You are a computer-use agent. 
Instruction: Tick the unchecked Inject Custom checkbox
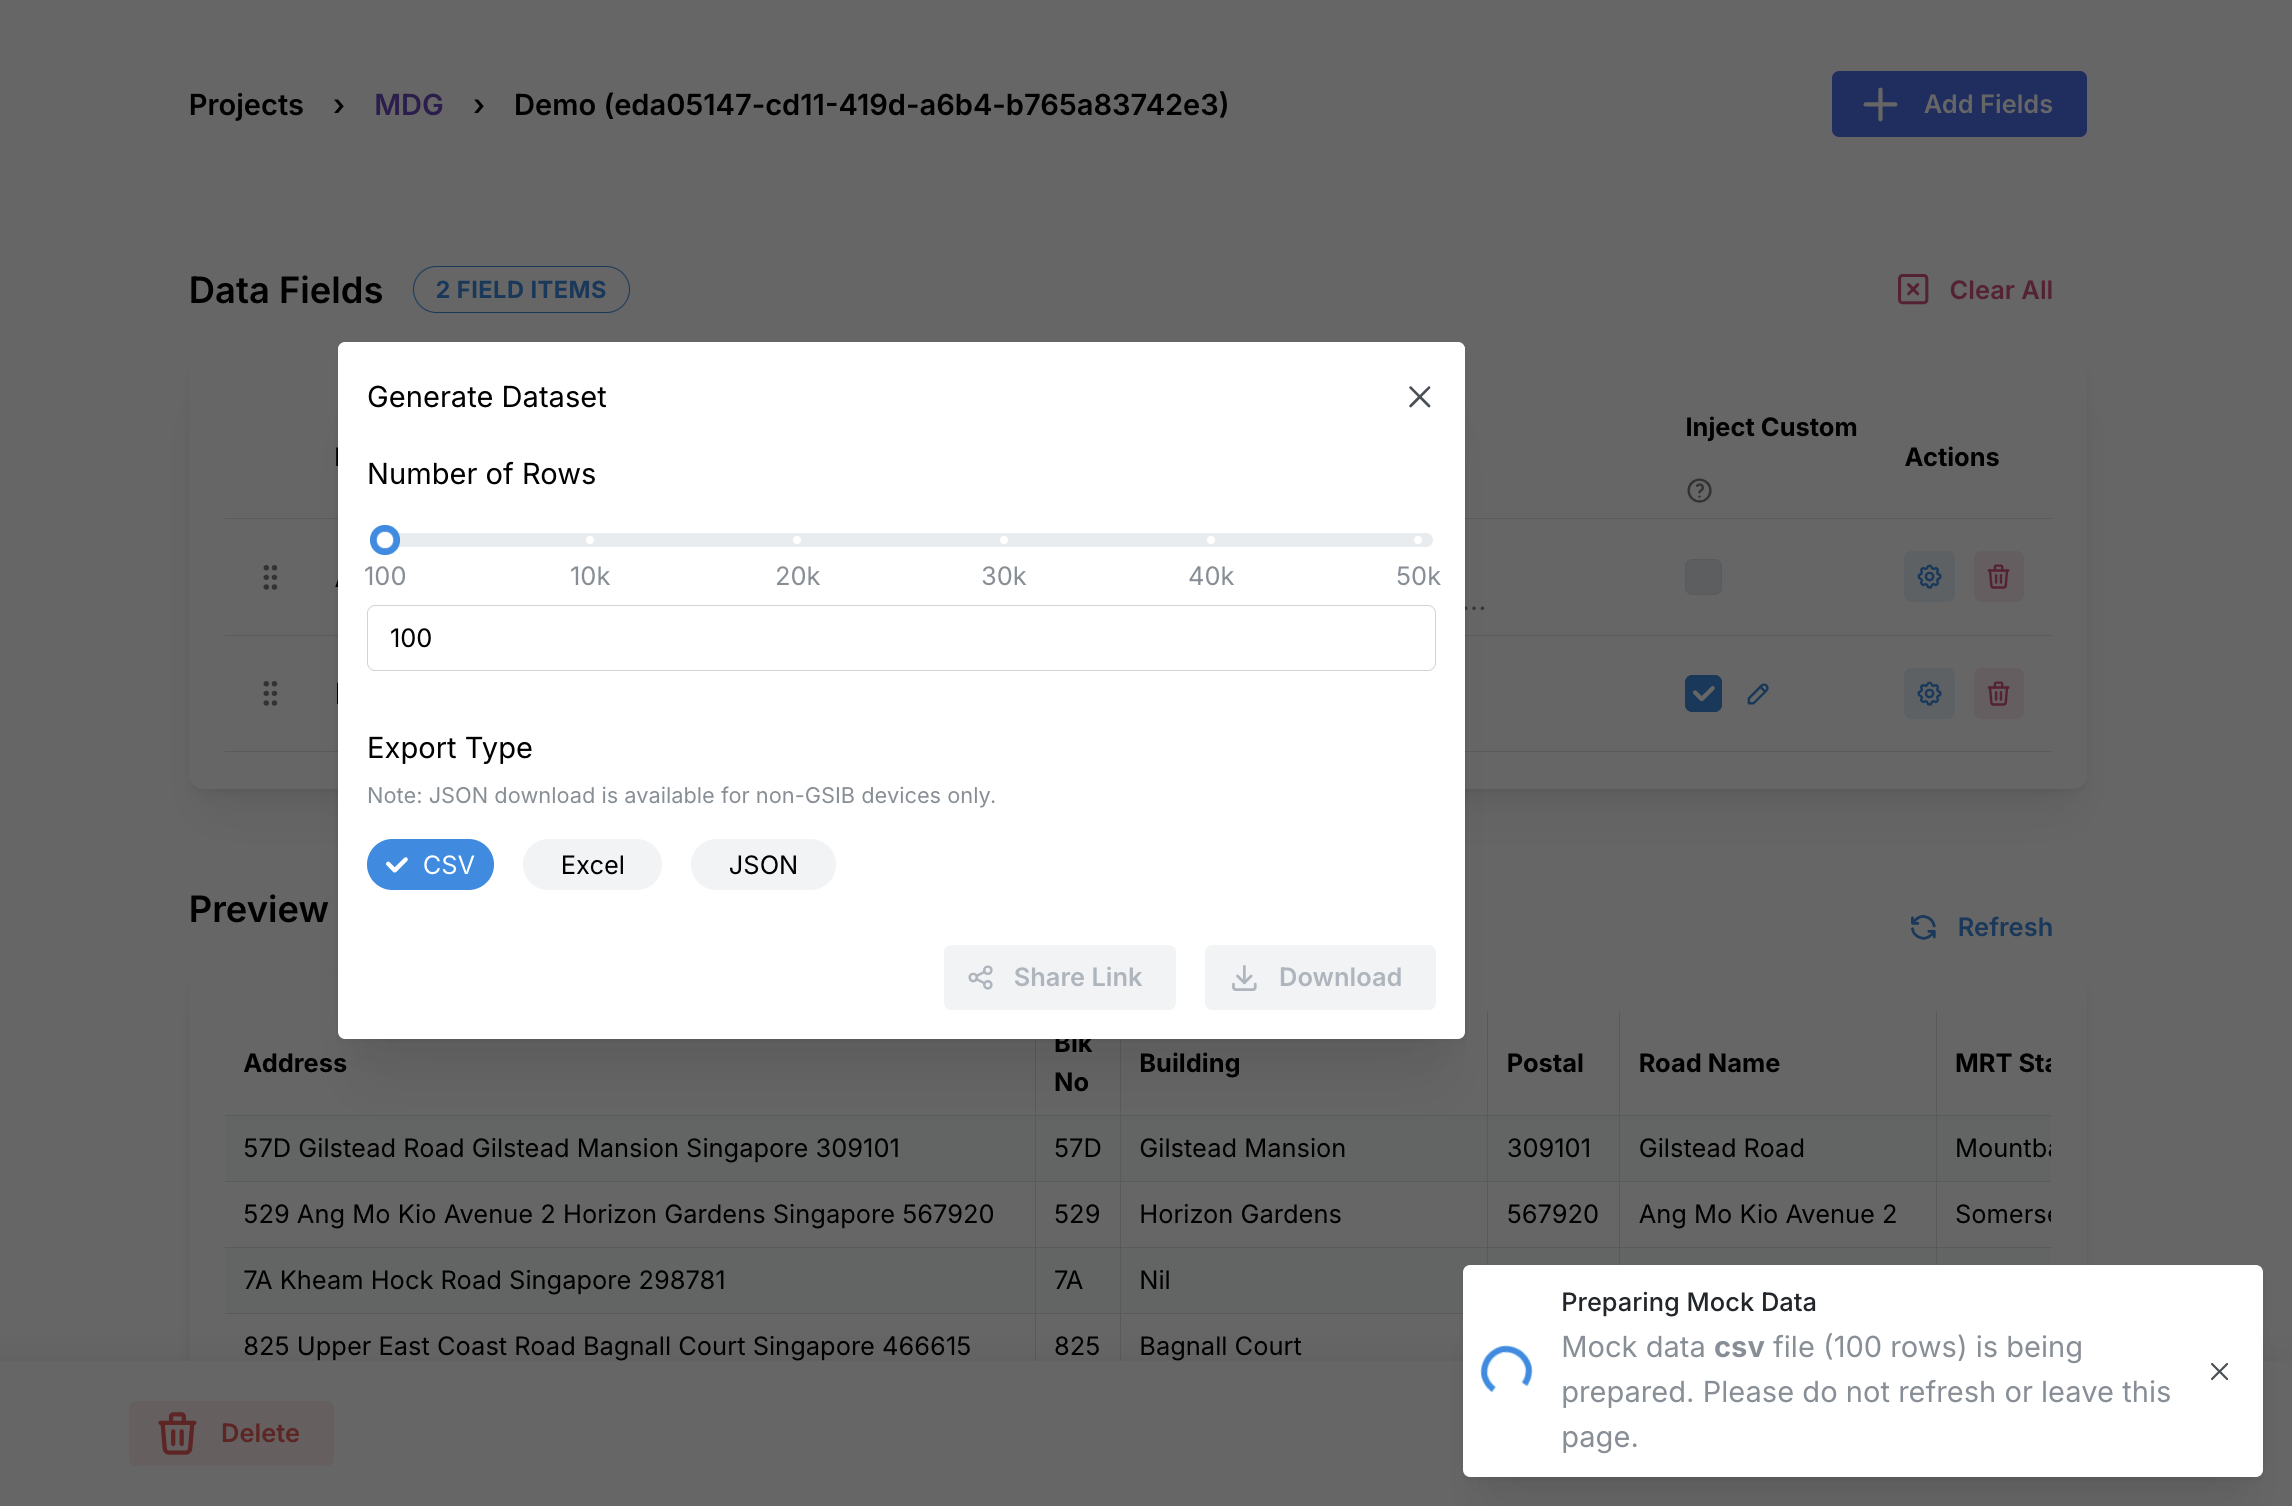1703,577
